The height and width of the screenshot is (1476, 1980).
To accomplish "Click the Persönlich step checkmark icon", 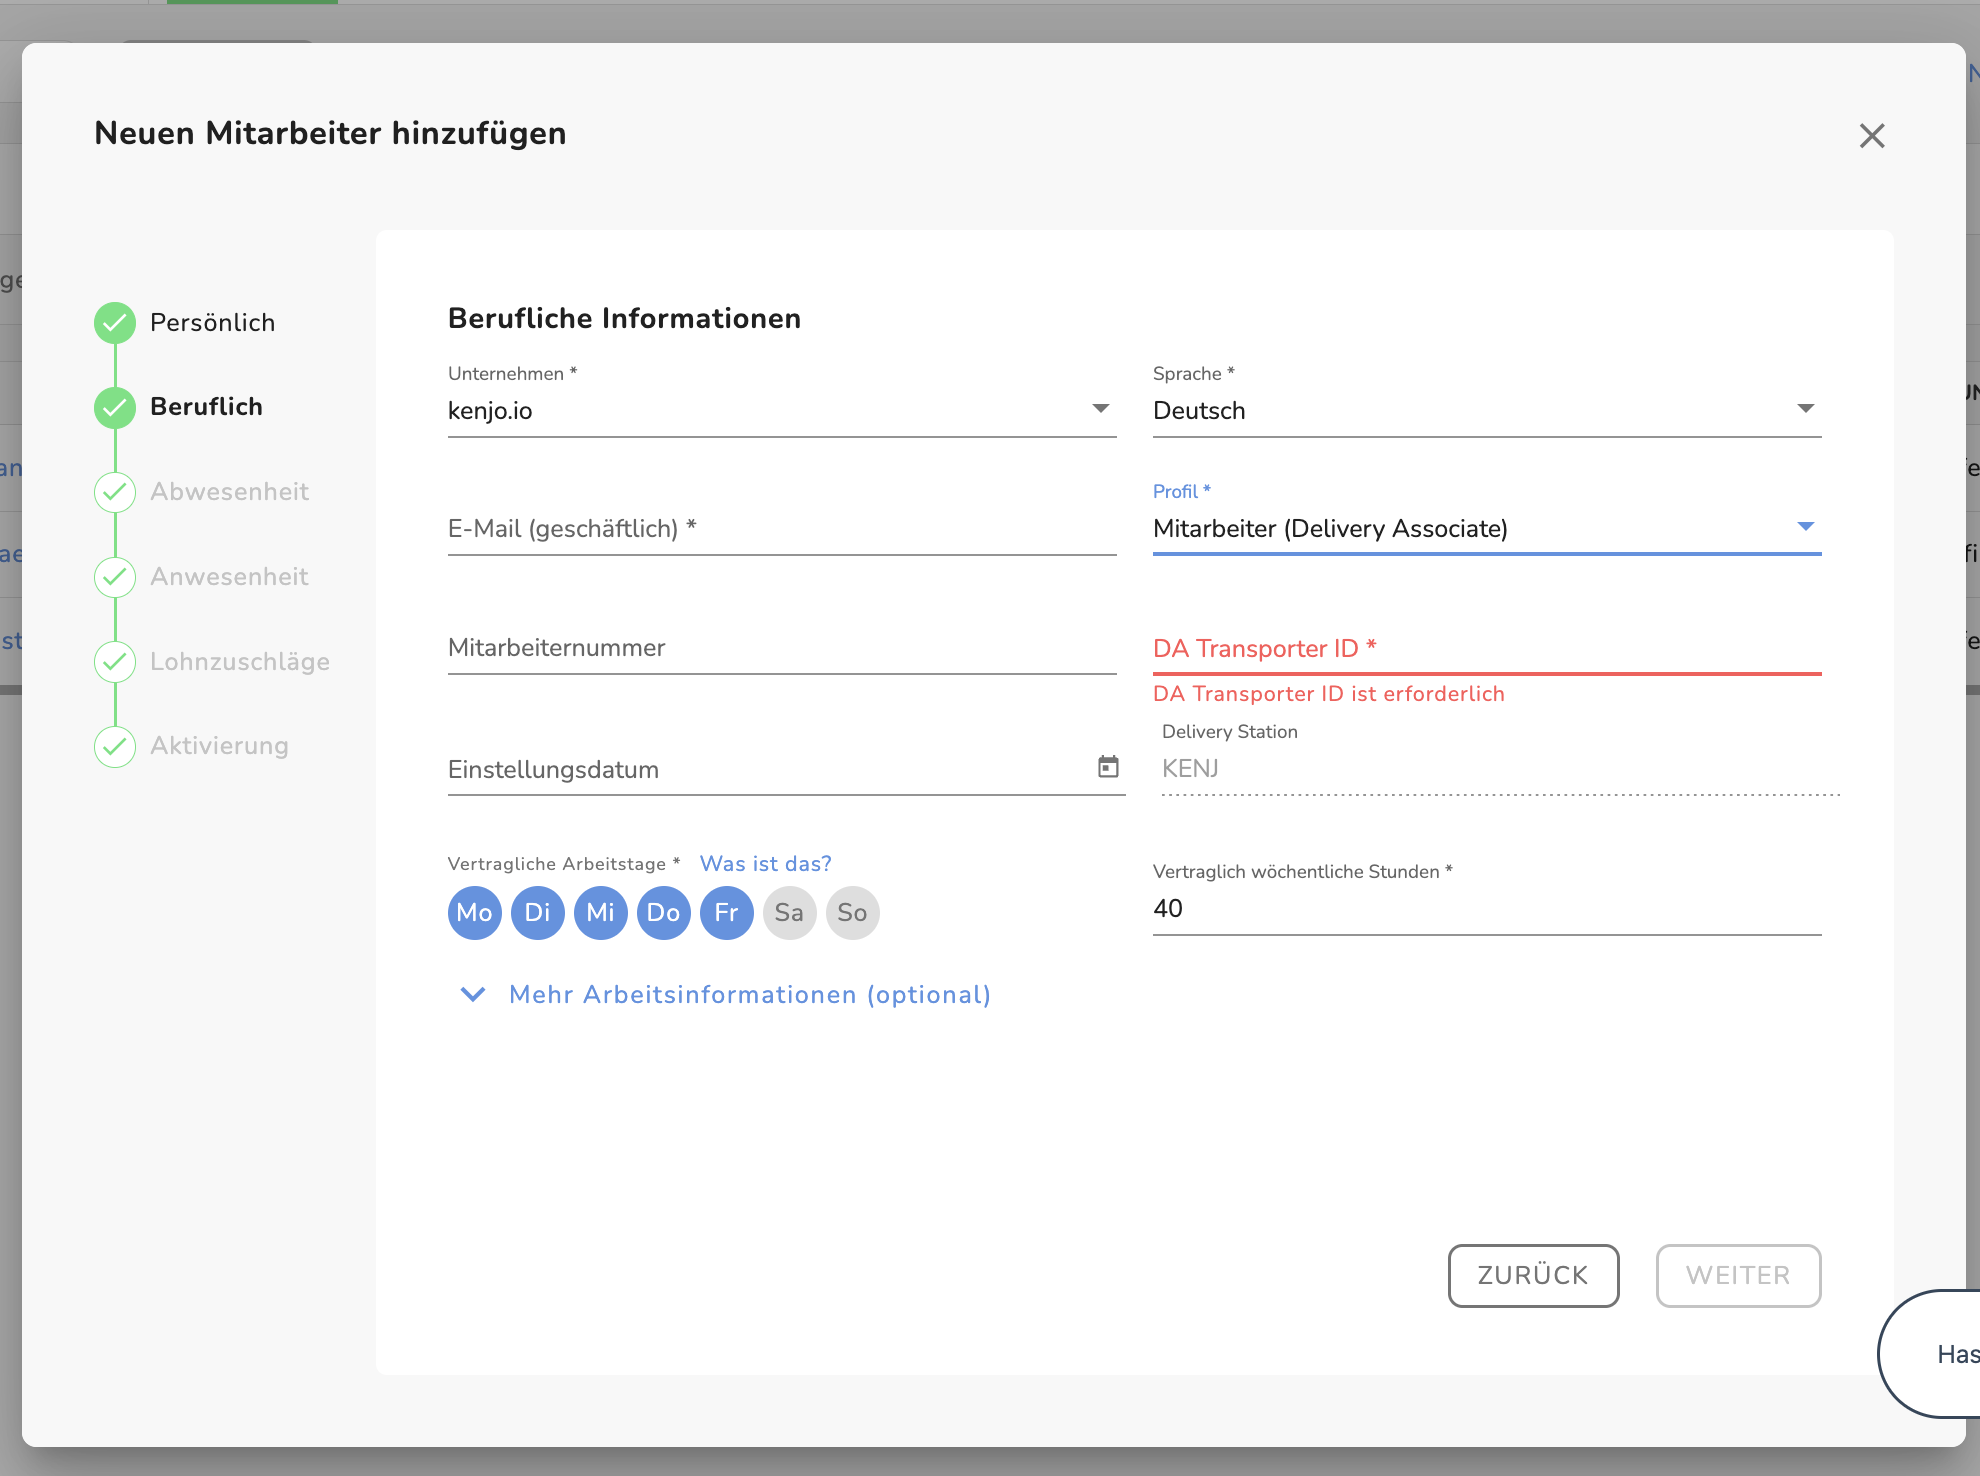I will tap(115, 323).
